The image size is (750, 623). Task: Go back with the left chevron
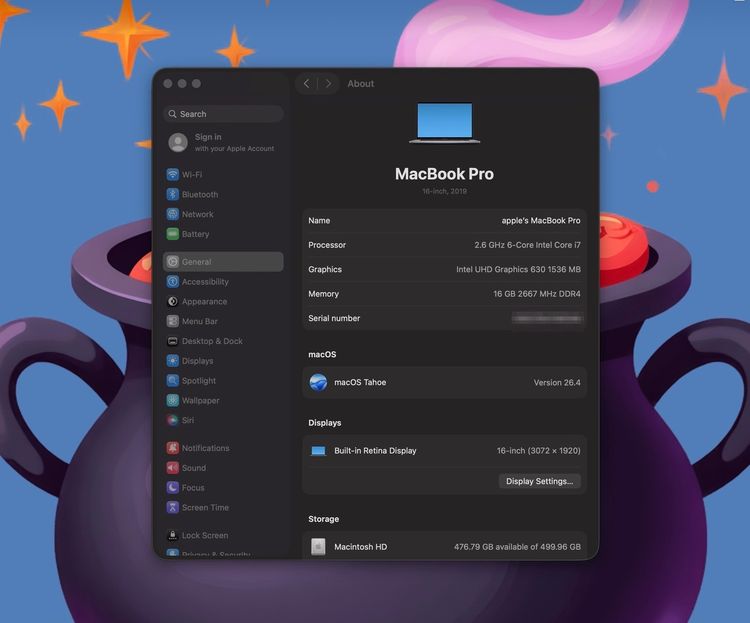pos(307,84)
